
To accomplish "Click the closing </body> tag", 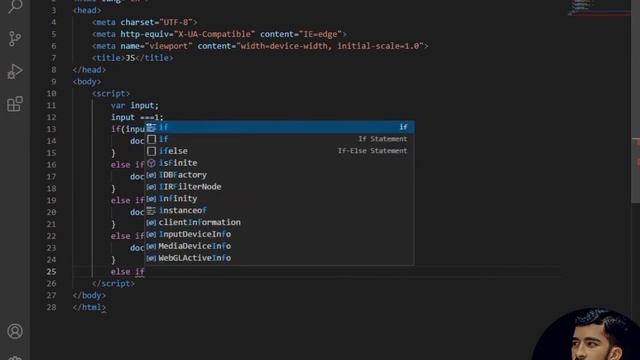I will [89, 295].
